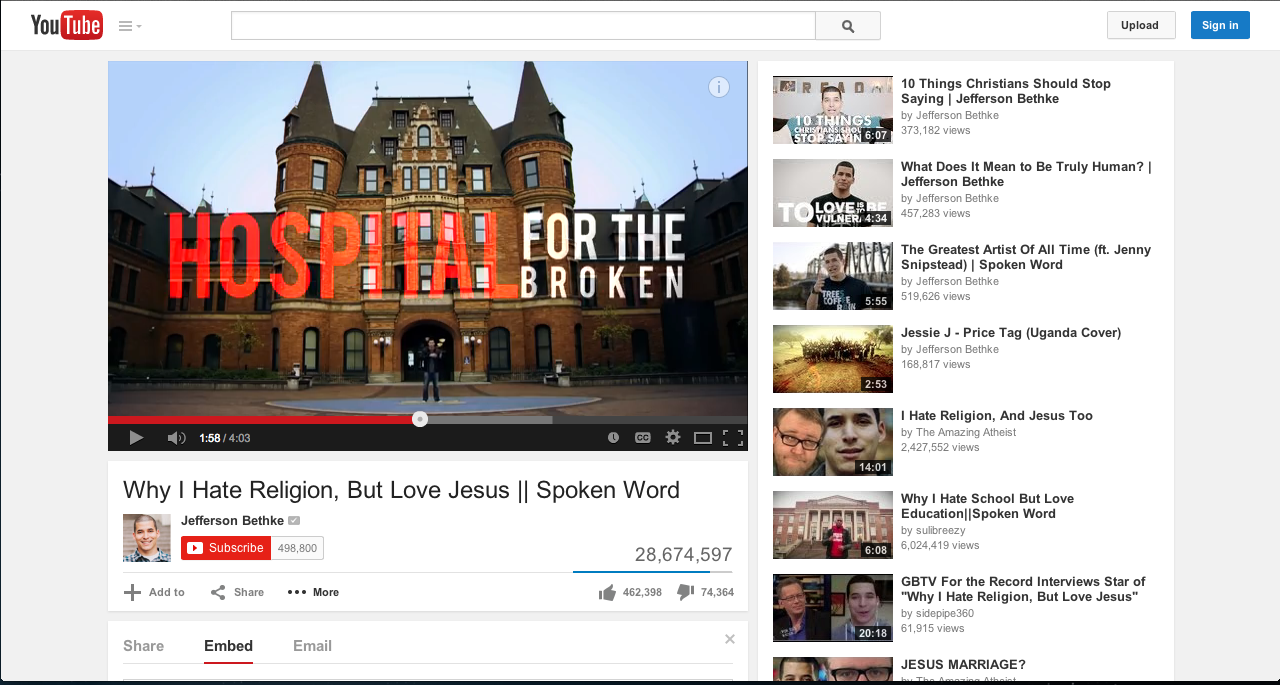Screen dimensions: 1280x685
Task: Click the YouTube logo
Action: 66,25
